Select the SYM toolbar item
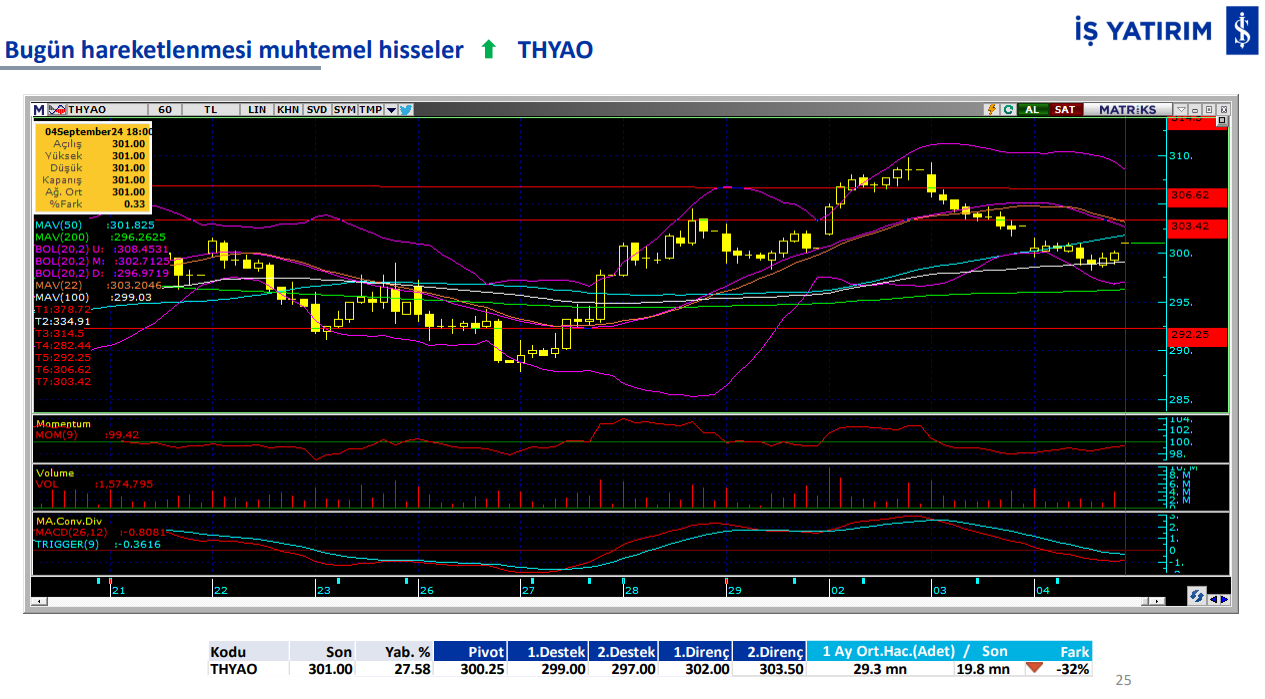 344,109
